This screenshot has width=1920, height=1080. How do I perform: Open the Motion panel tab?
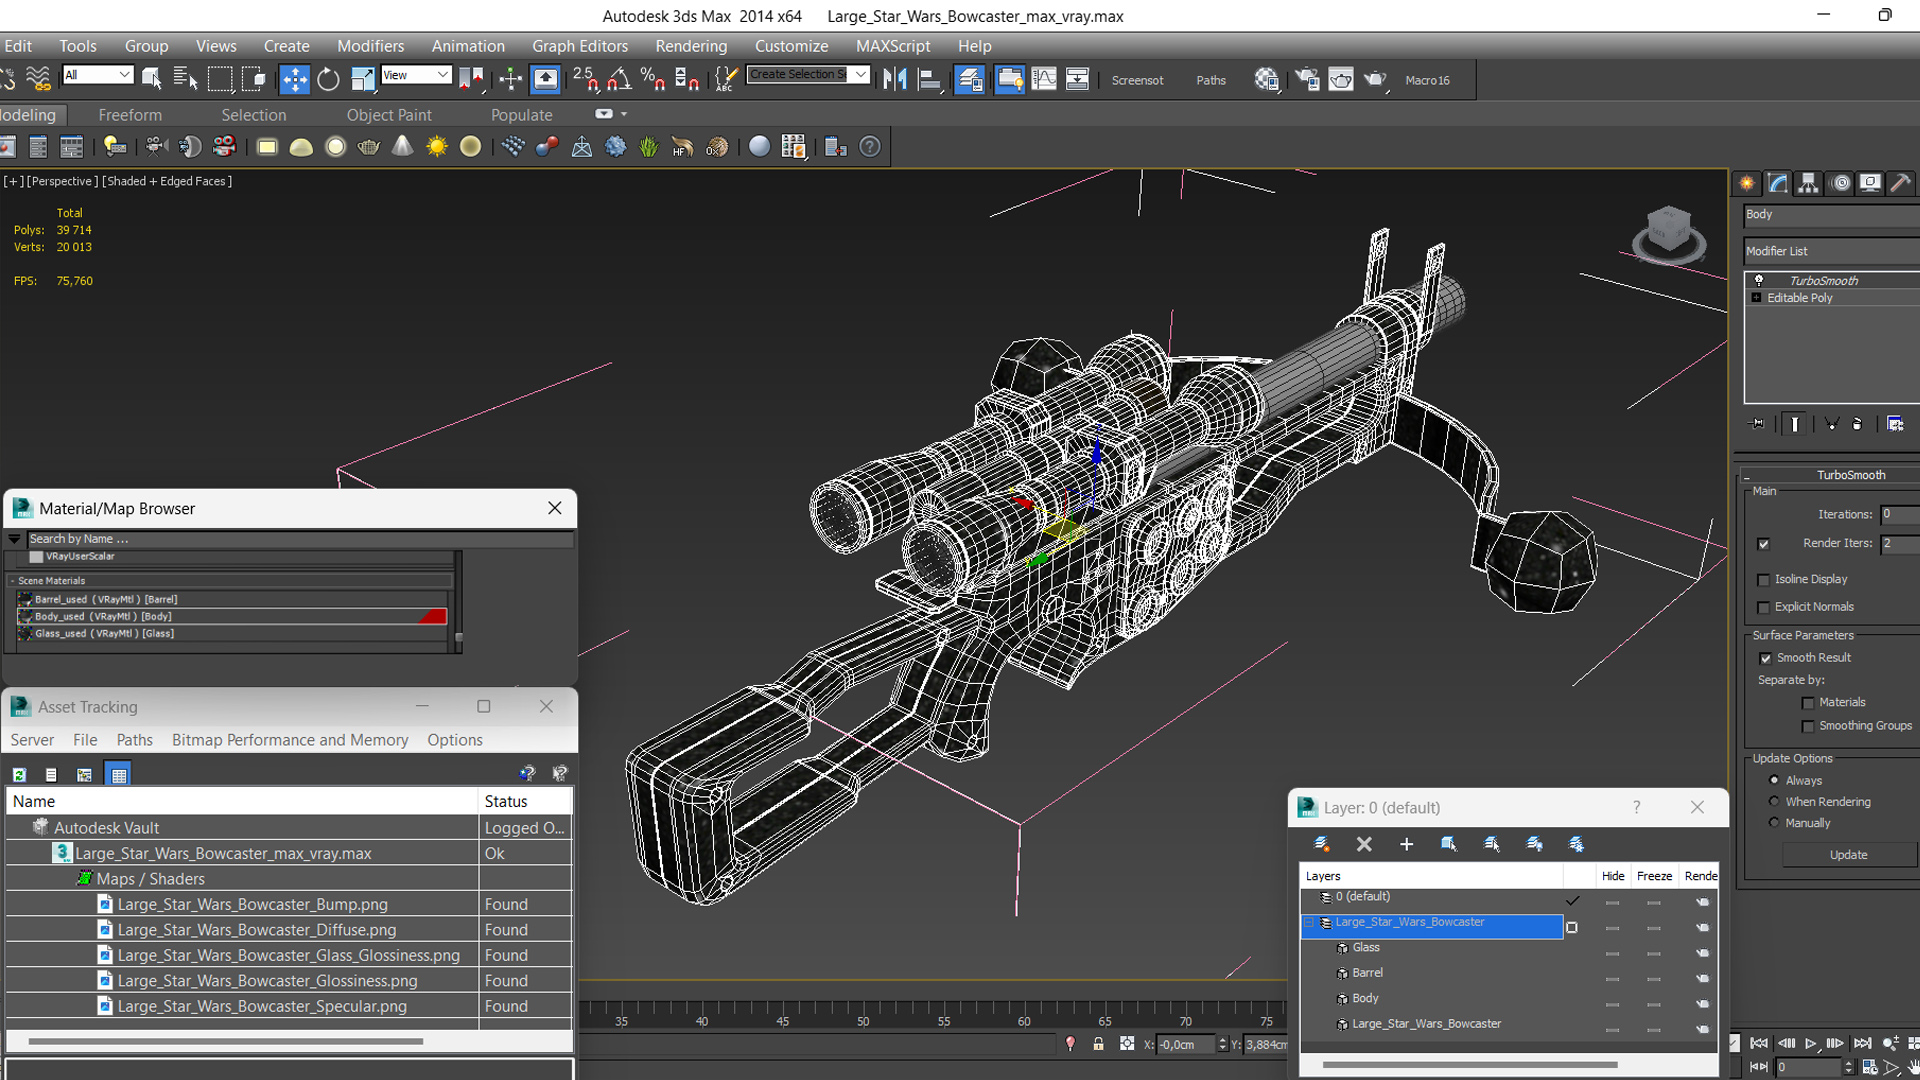coord(1840,183)
